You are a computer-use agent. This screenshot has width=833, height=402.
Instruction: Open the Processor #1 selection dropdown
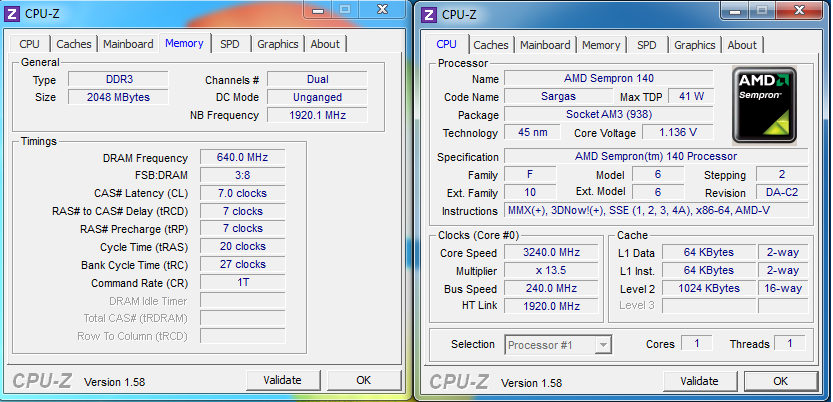coord(558,345)
